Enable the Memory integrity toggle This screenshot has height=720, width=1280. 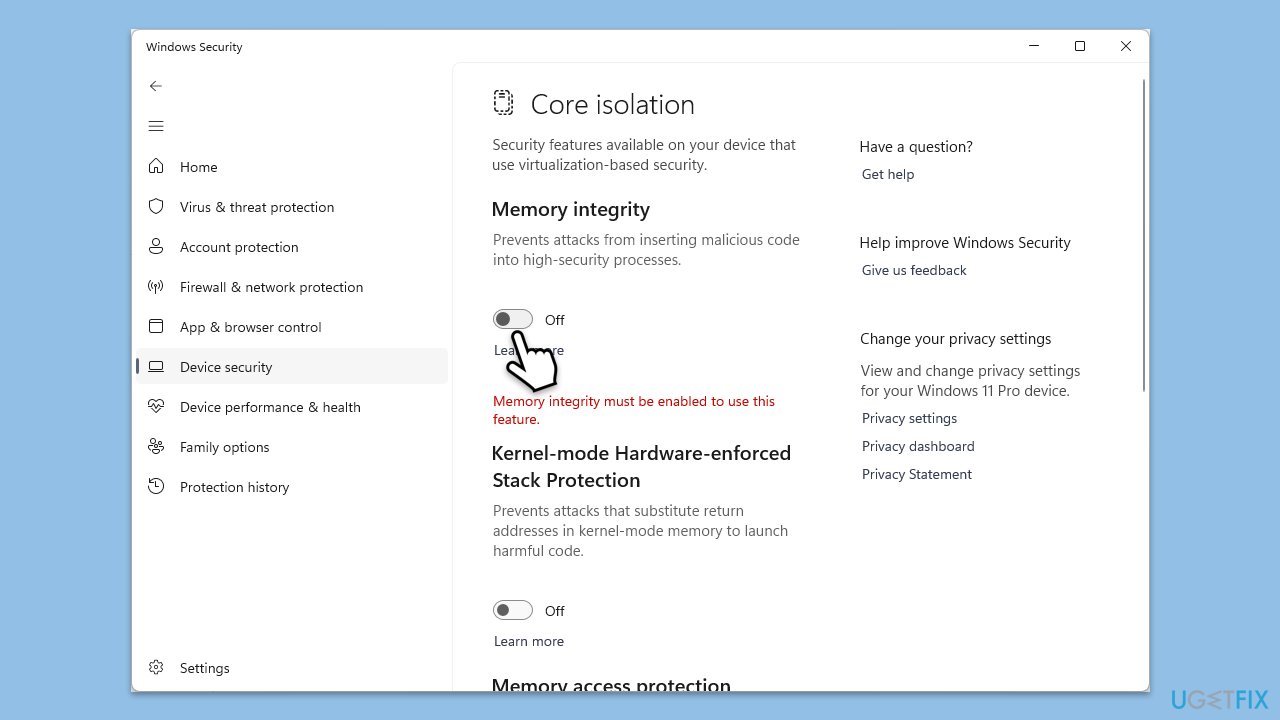point(513,319)
